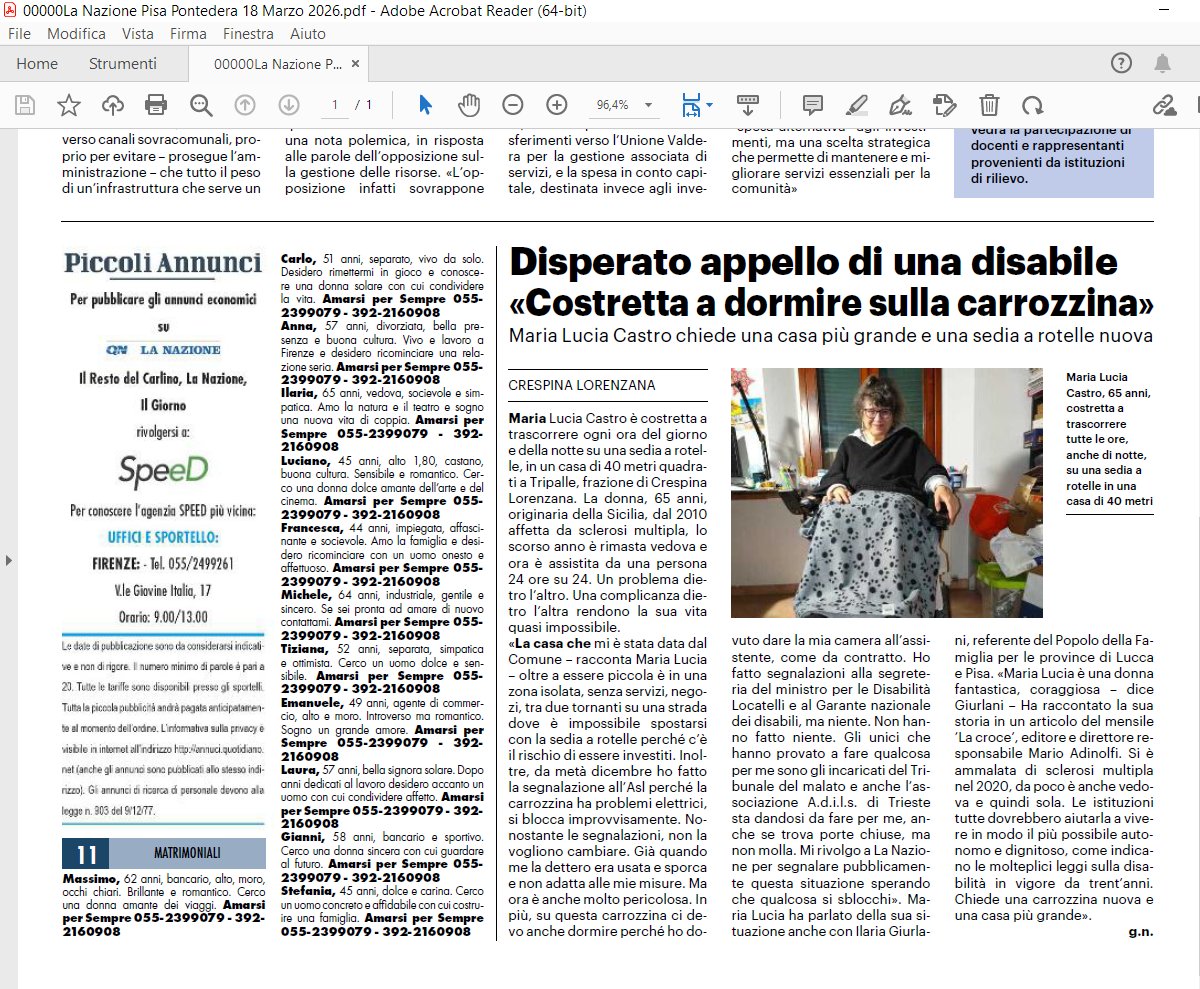
Task: Open the search magnifier tool
Action: point(201,104)
